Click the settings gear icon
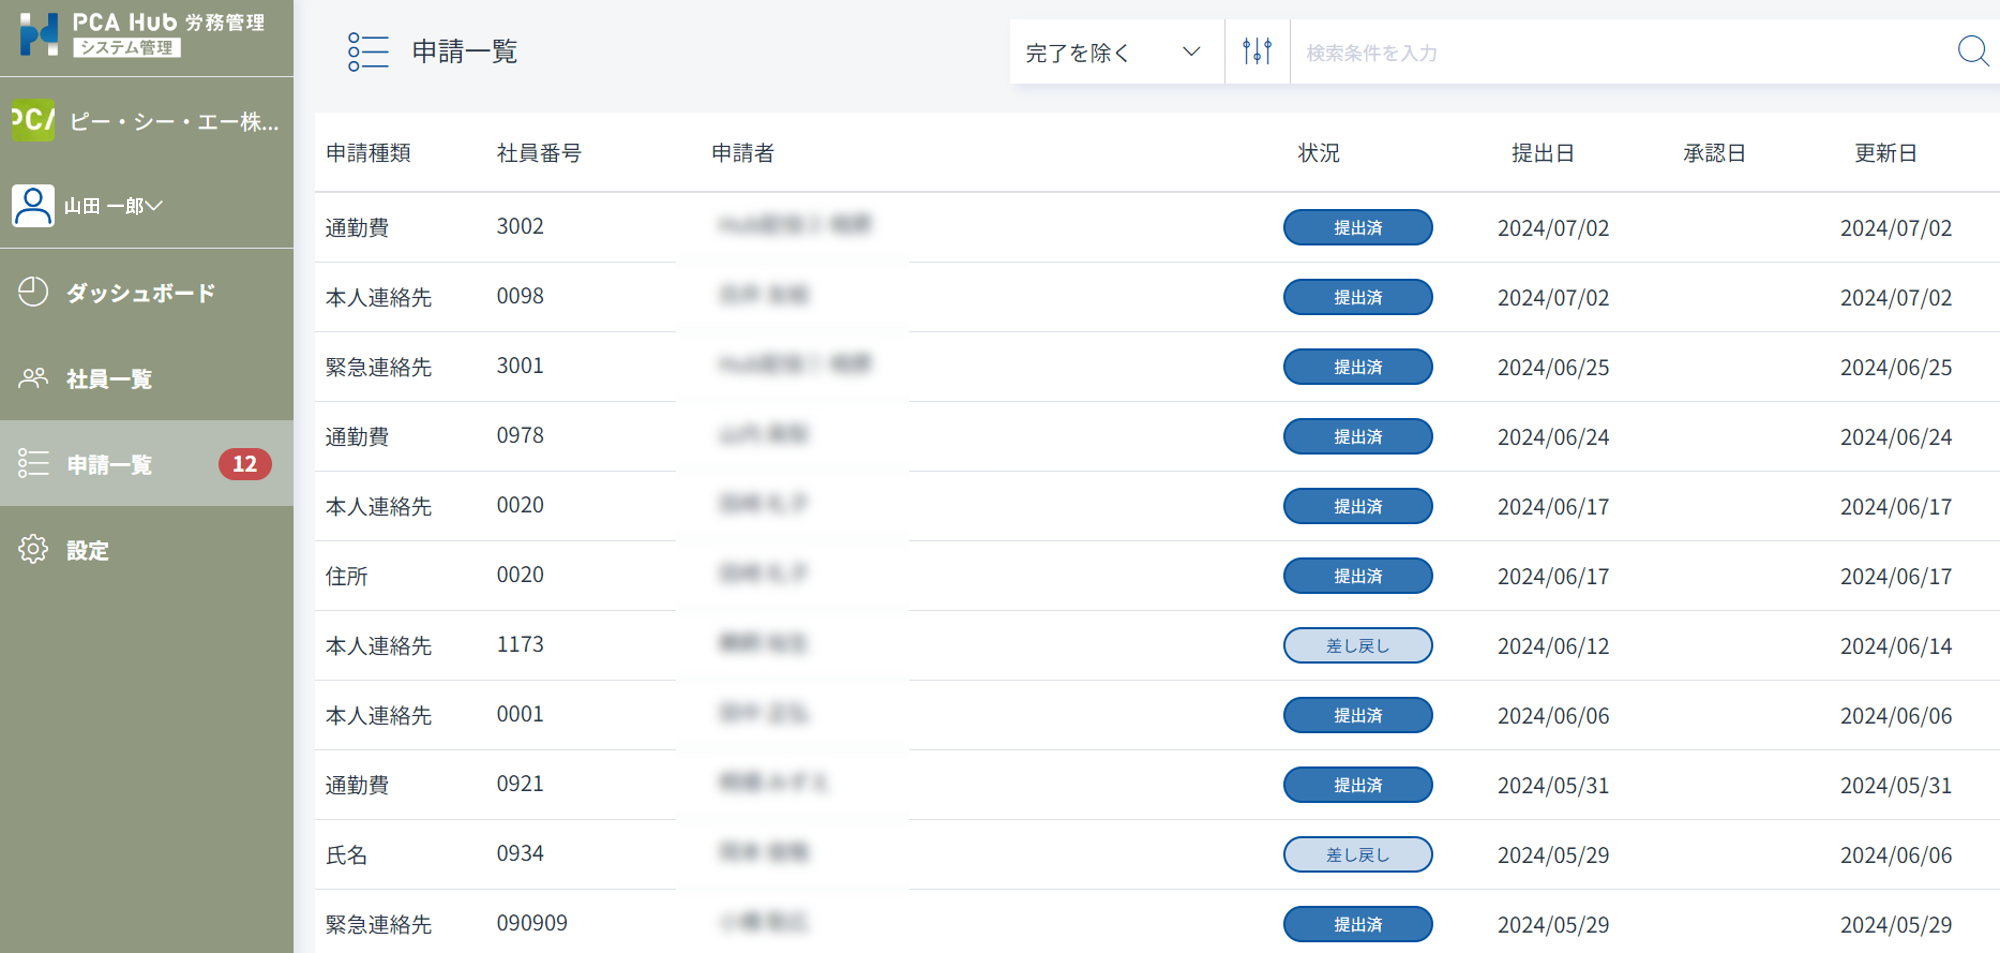 [33, 549]
